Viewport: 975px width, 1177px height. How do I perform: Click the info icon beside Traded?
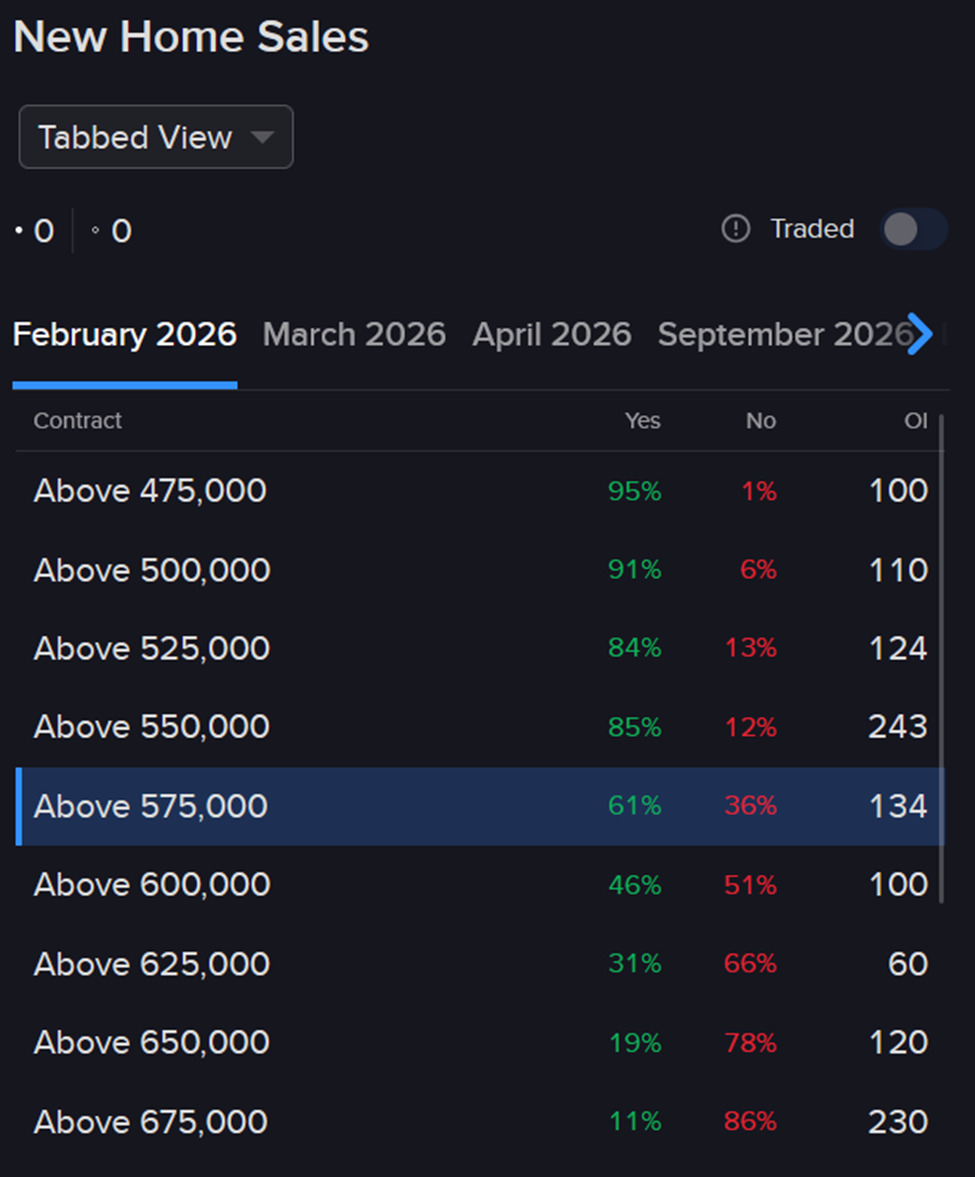736,228
